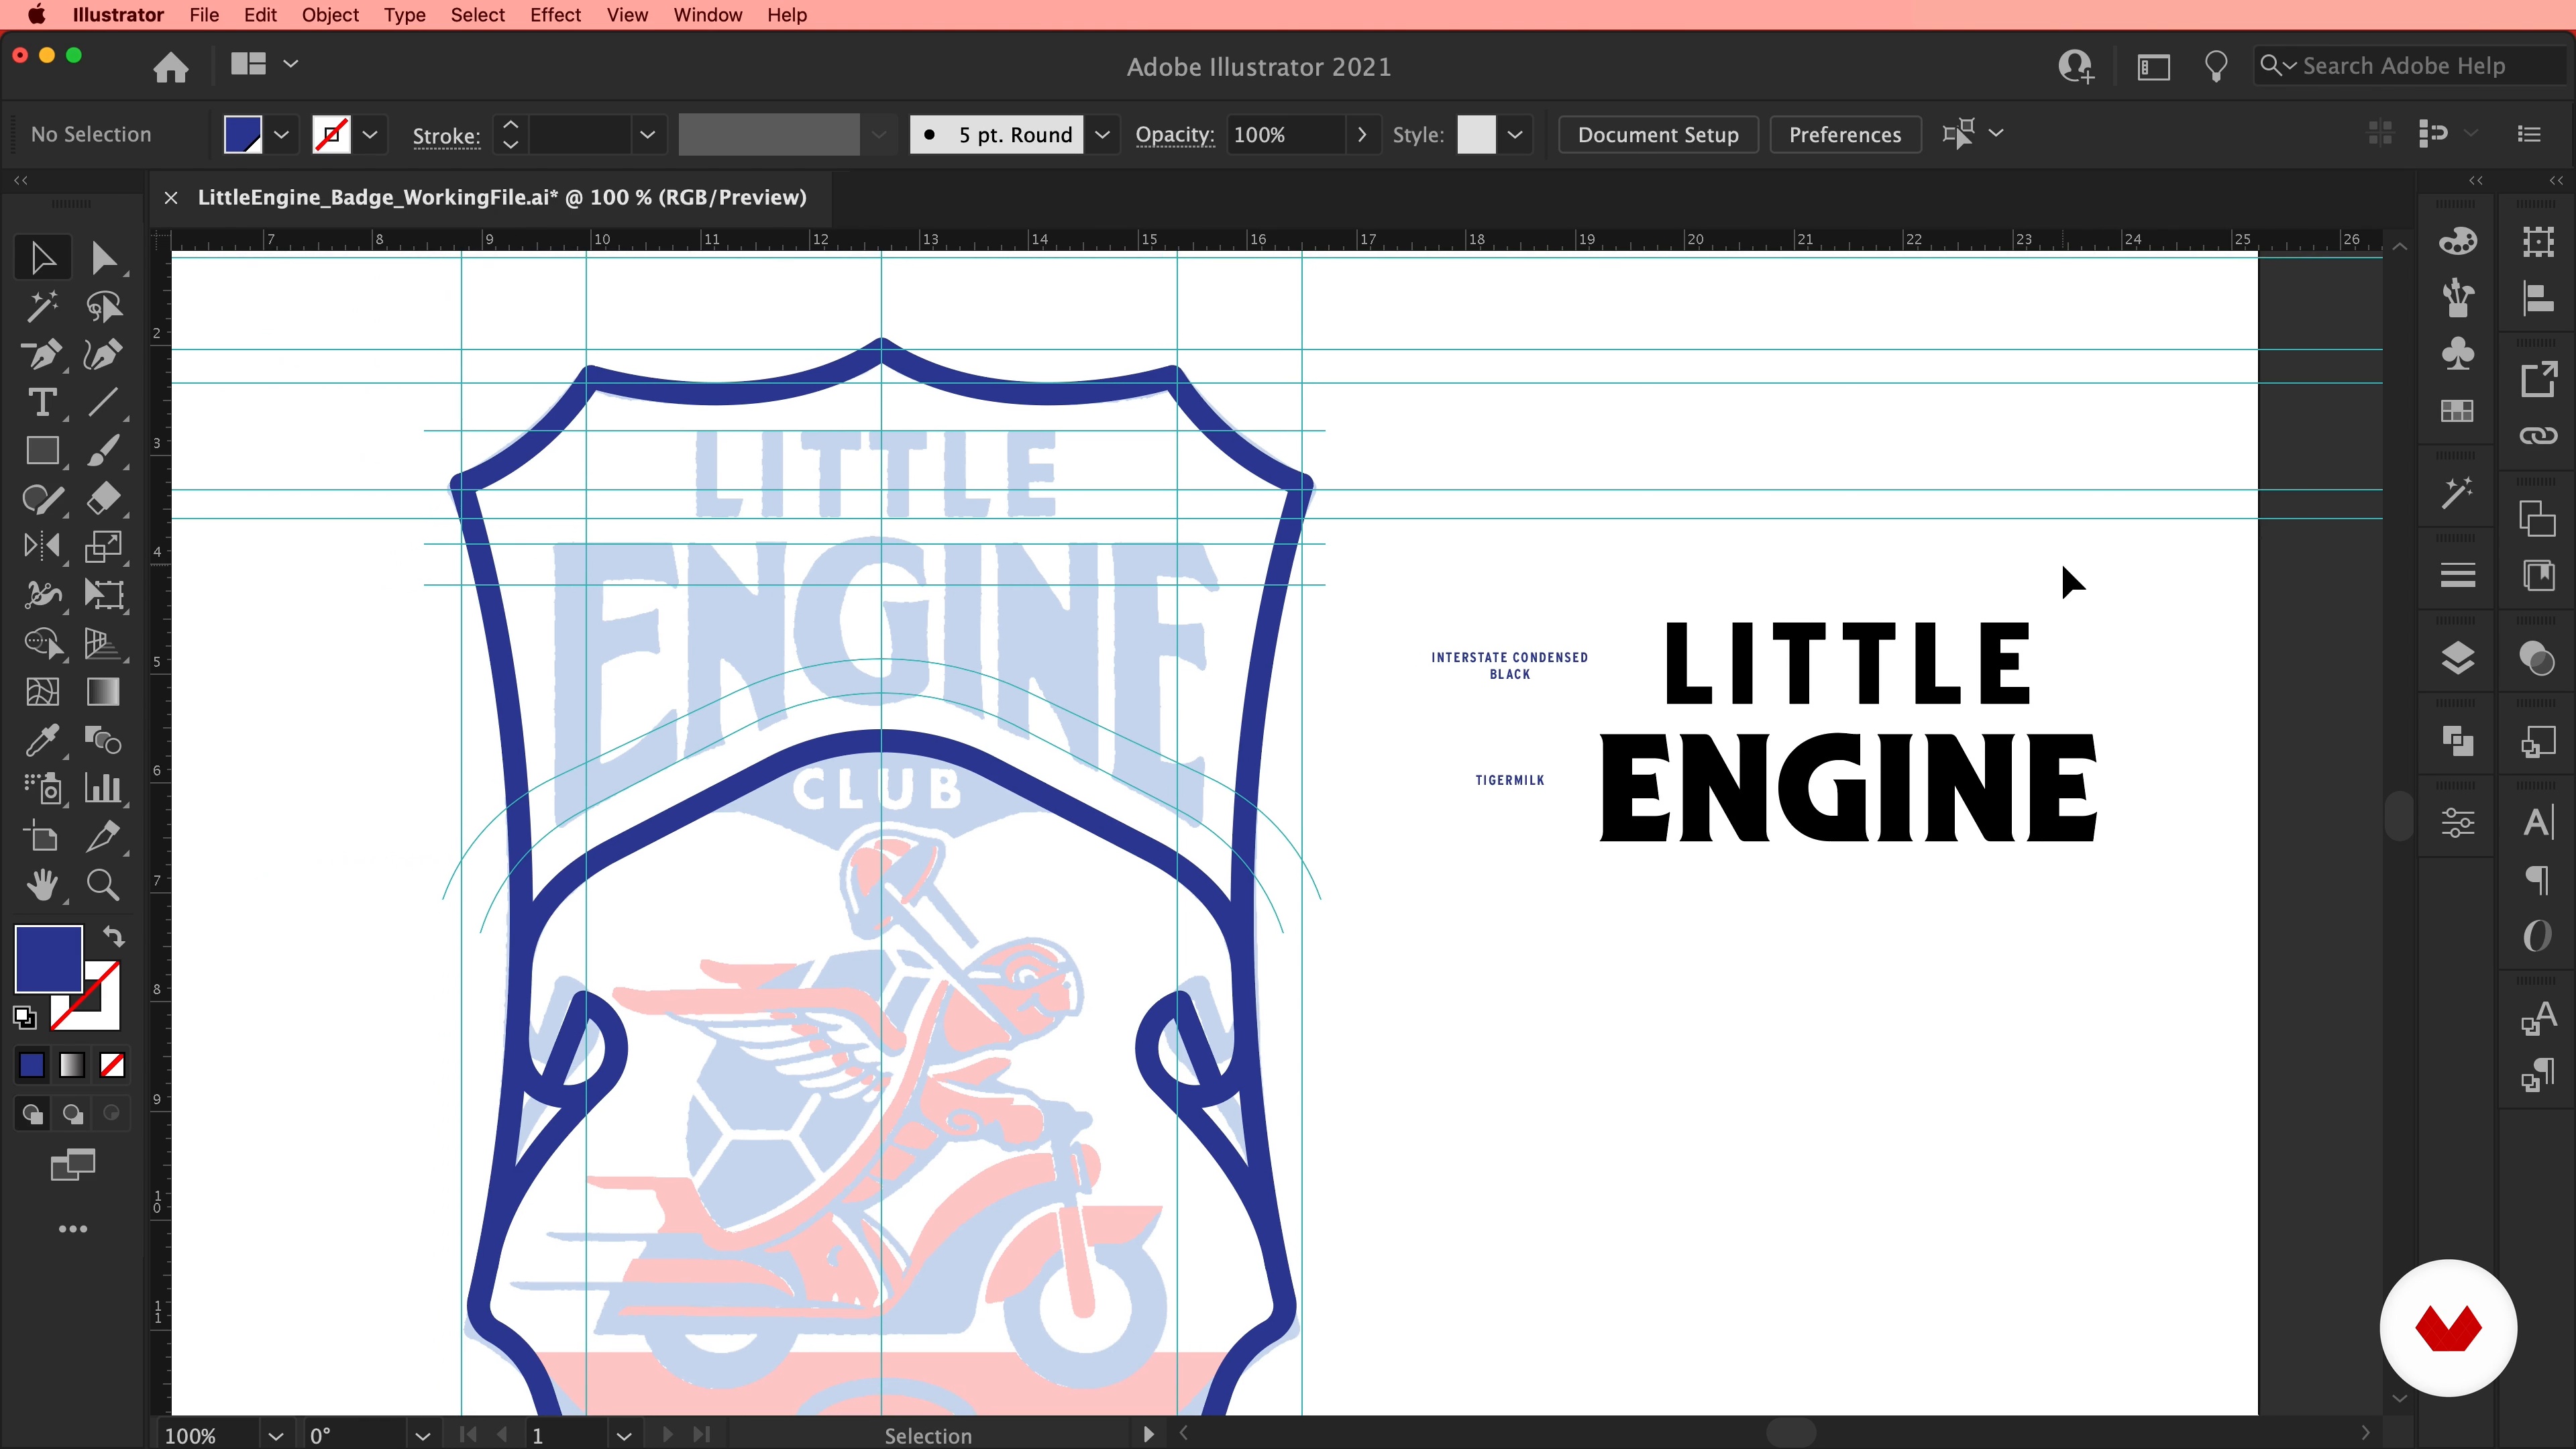This screenshot has width=2576, height=1449.
Task: Select the Reflect tool
Action: [x=42, y=546]
